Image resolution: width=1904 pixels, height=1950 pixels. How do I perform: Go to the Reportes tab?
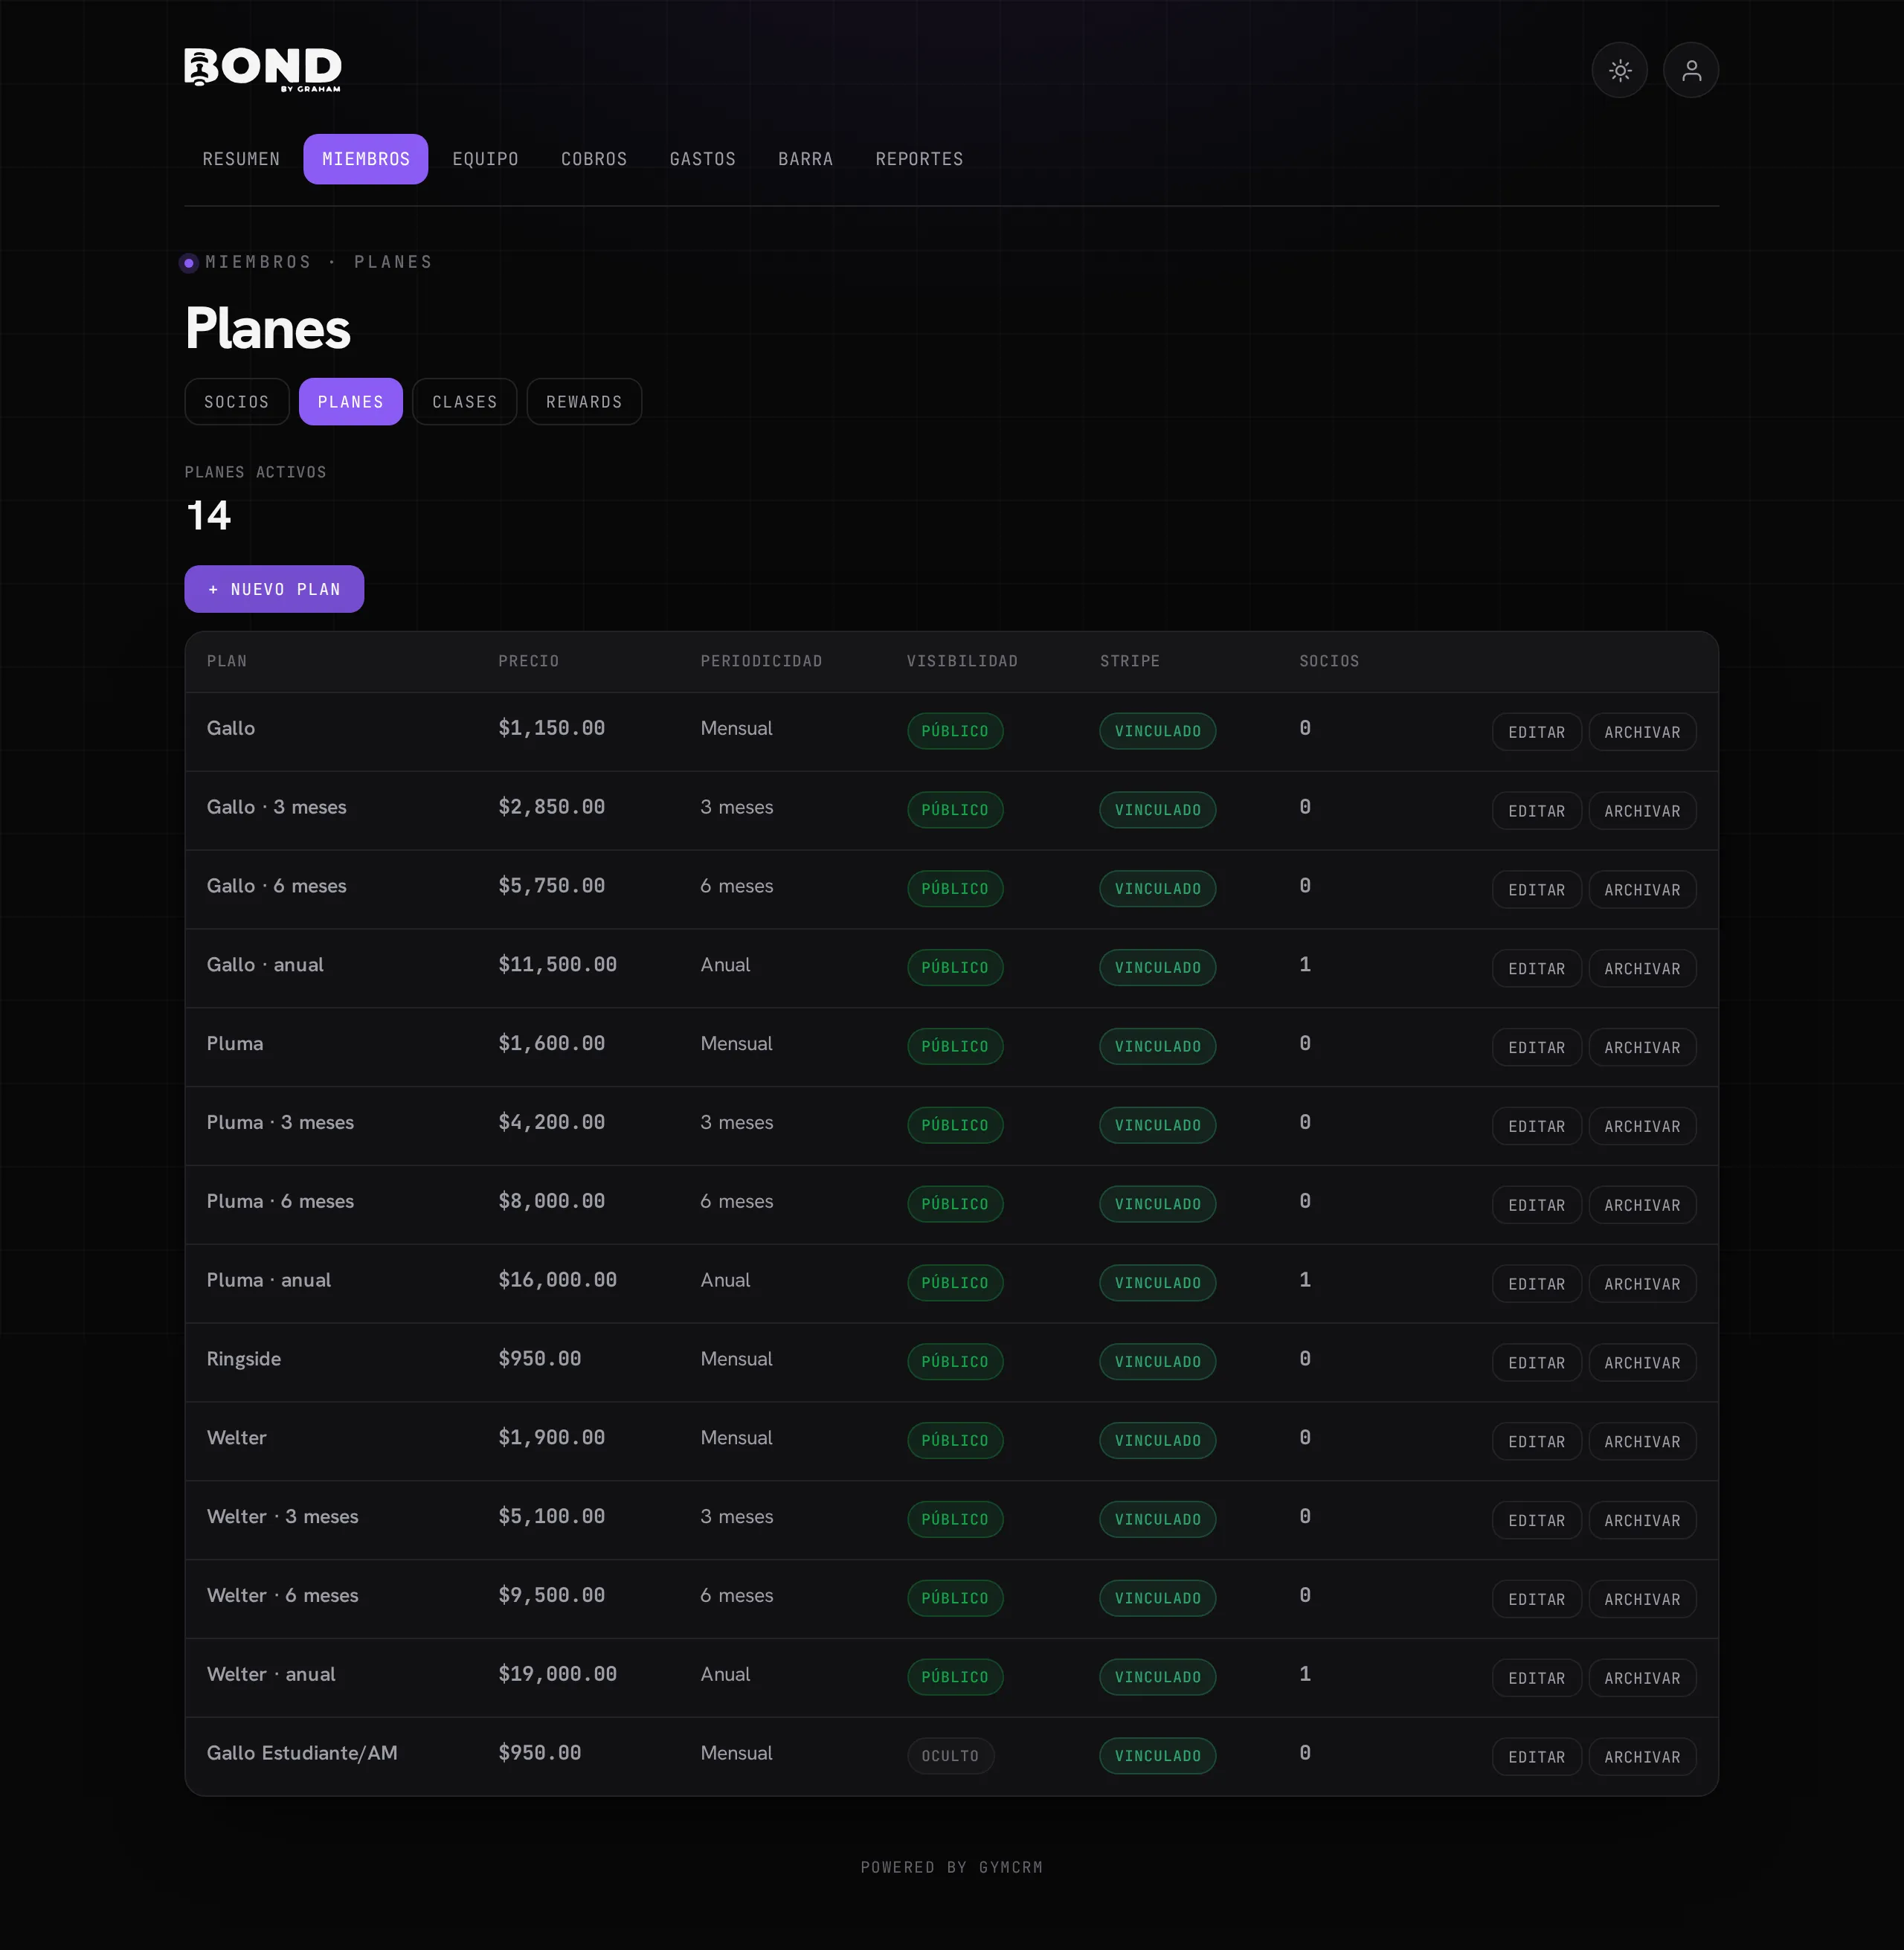pos(919,159)
